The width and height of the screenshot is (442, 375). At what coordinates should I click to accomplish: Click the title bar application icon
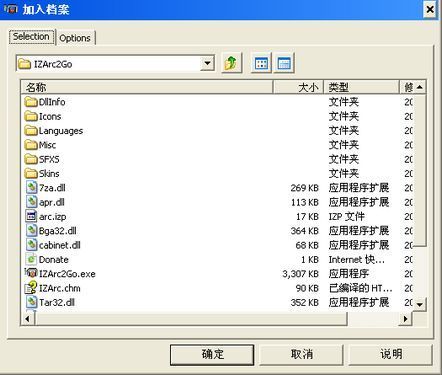point(10,9)
